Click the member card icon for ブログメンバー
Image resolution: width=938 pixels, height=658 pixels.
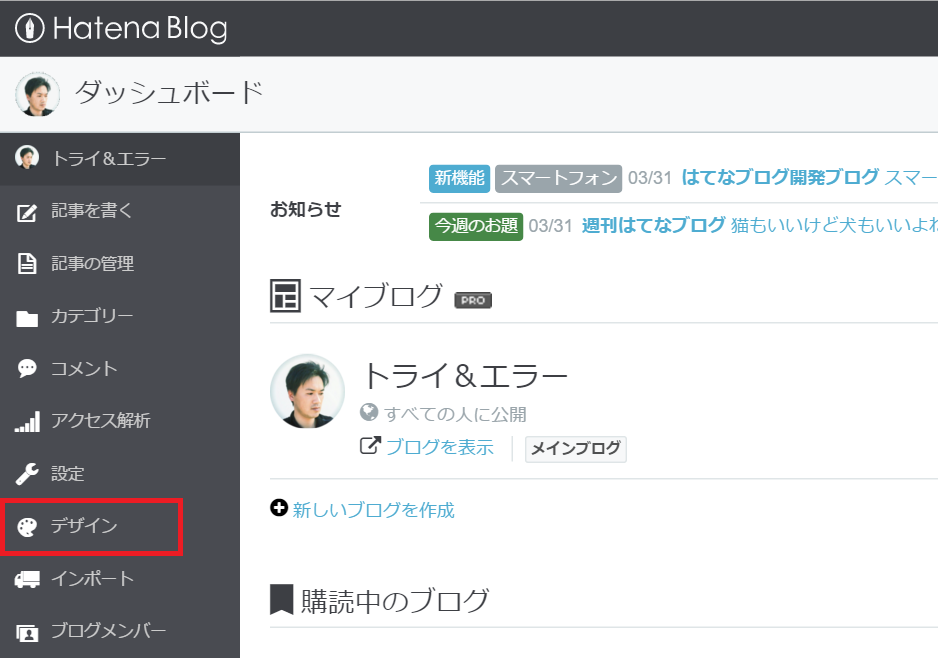tap(27, 632)
